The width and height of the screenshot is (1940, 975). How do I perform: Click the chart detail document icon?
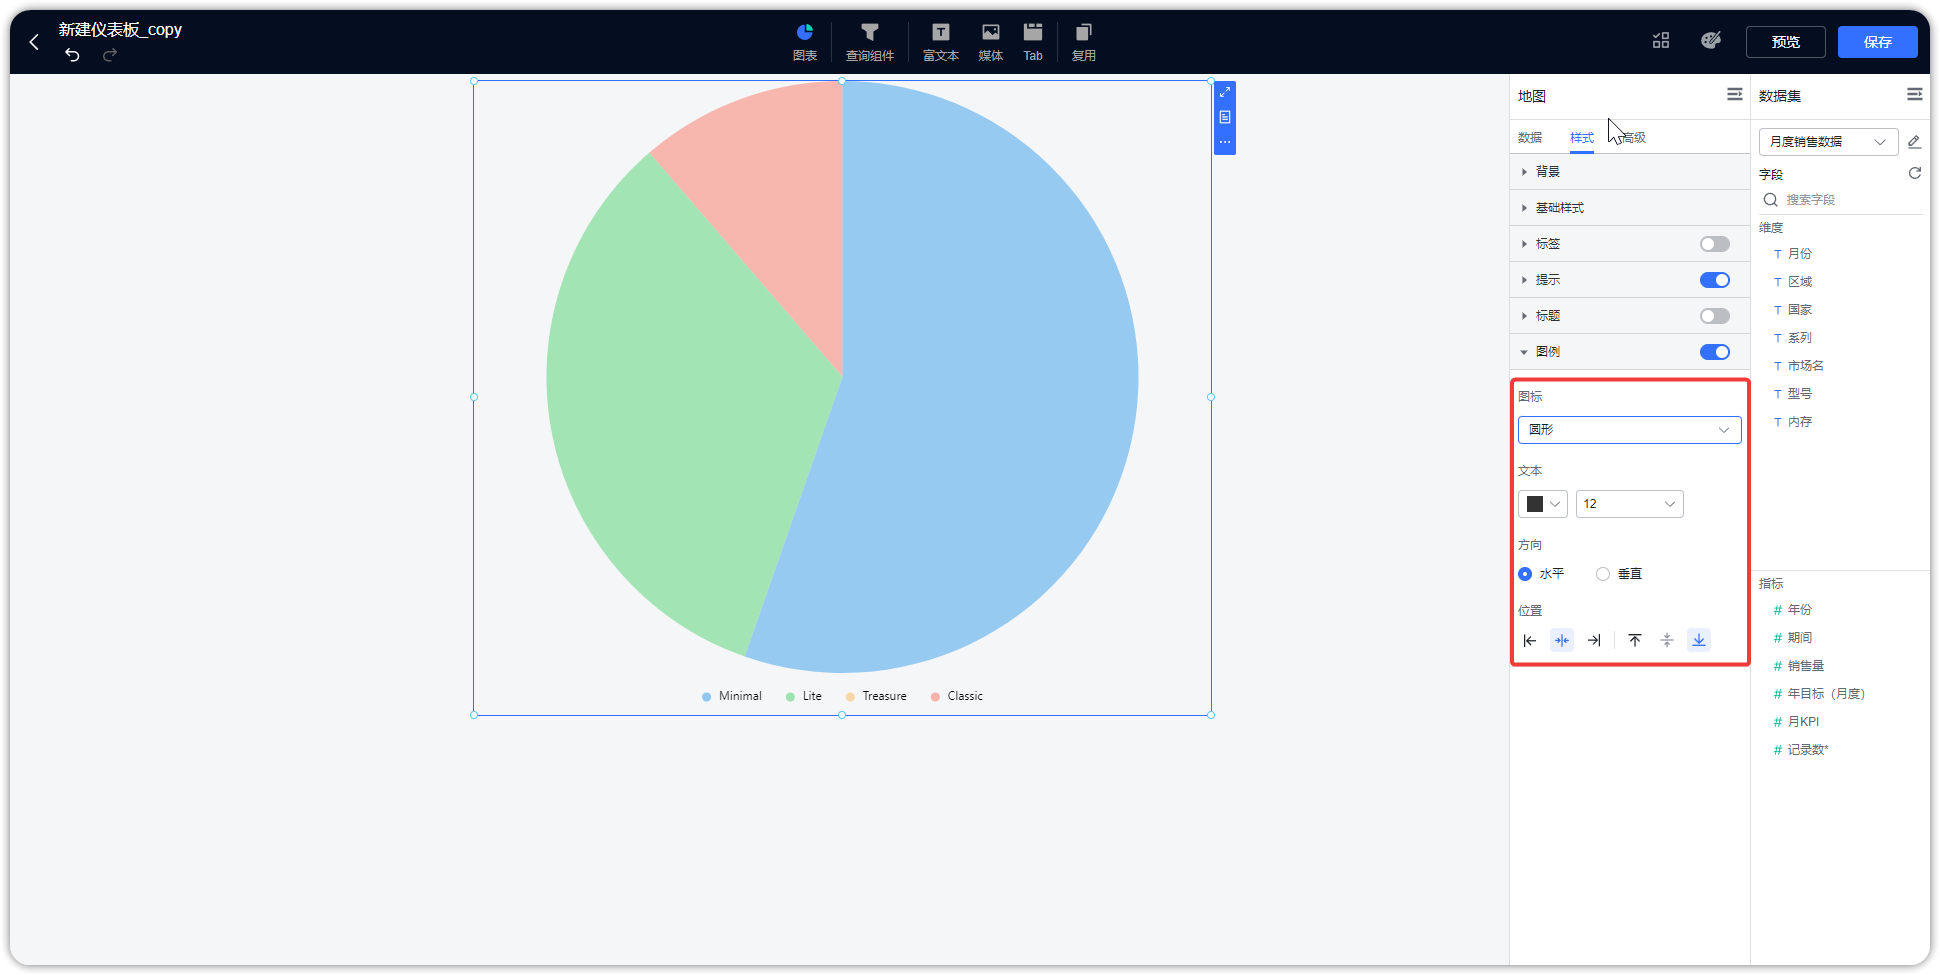(x=1225, y=117)
